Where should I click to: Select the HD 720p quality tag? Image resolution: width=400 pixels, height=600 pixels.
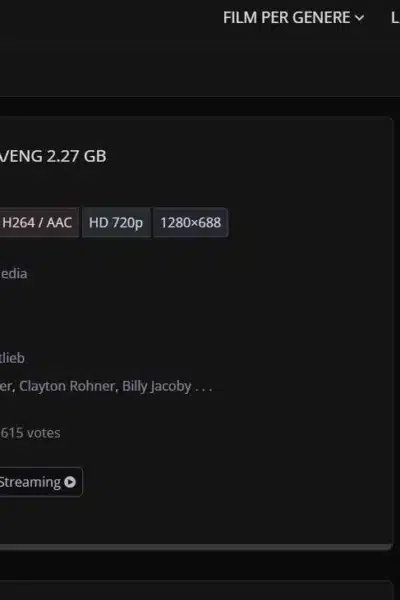(116, 223)
